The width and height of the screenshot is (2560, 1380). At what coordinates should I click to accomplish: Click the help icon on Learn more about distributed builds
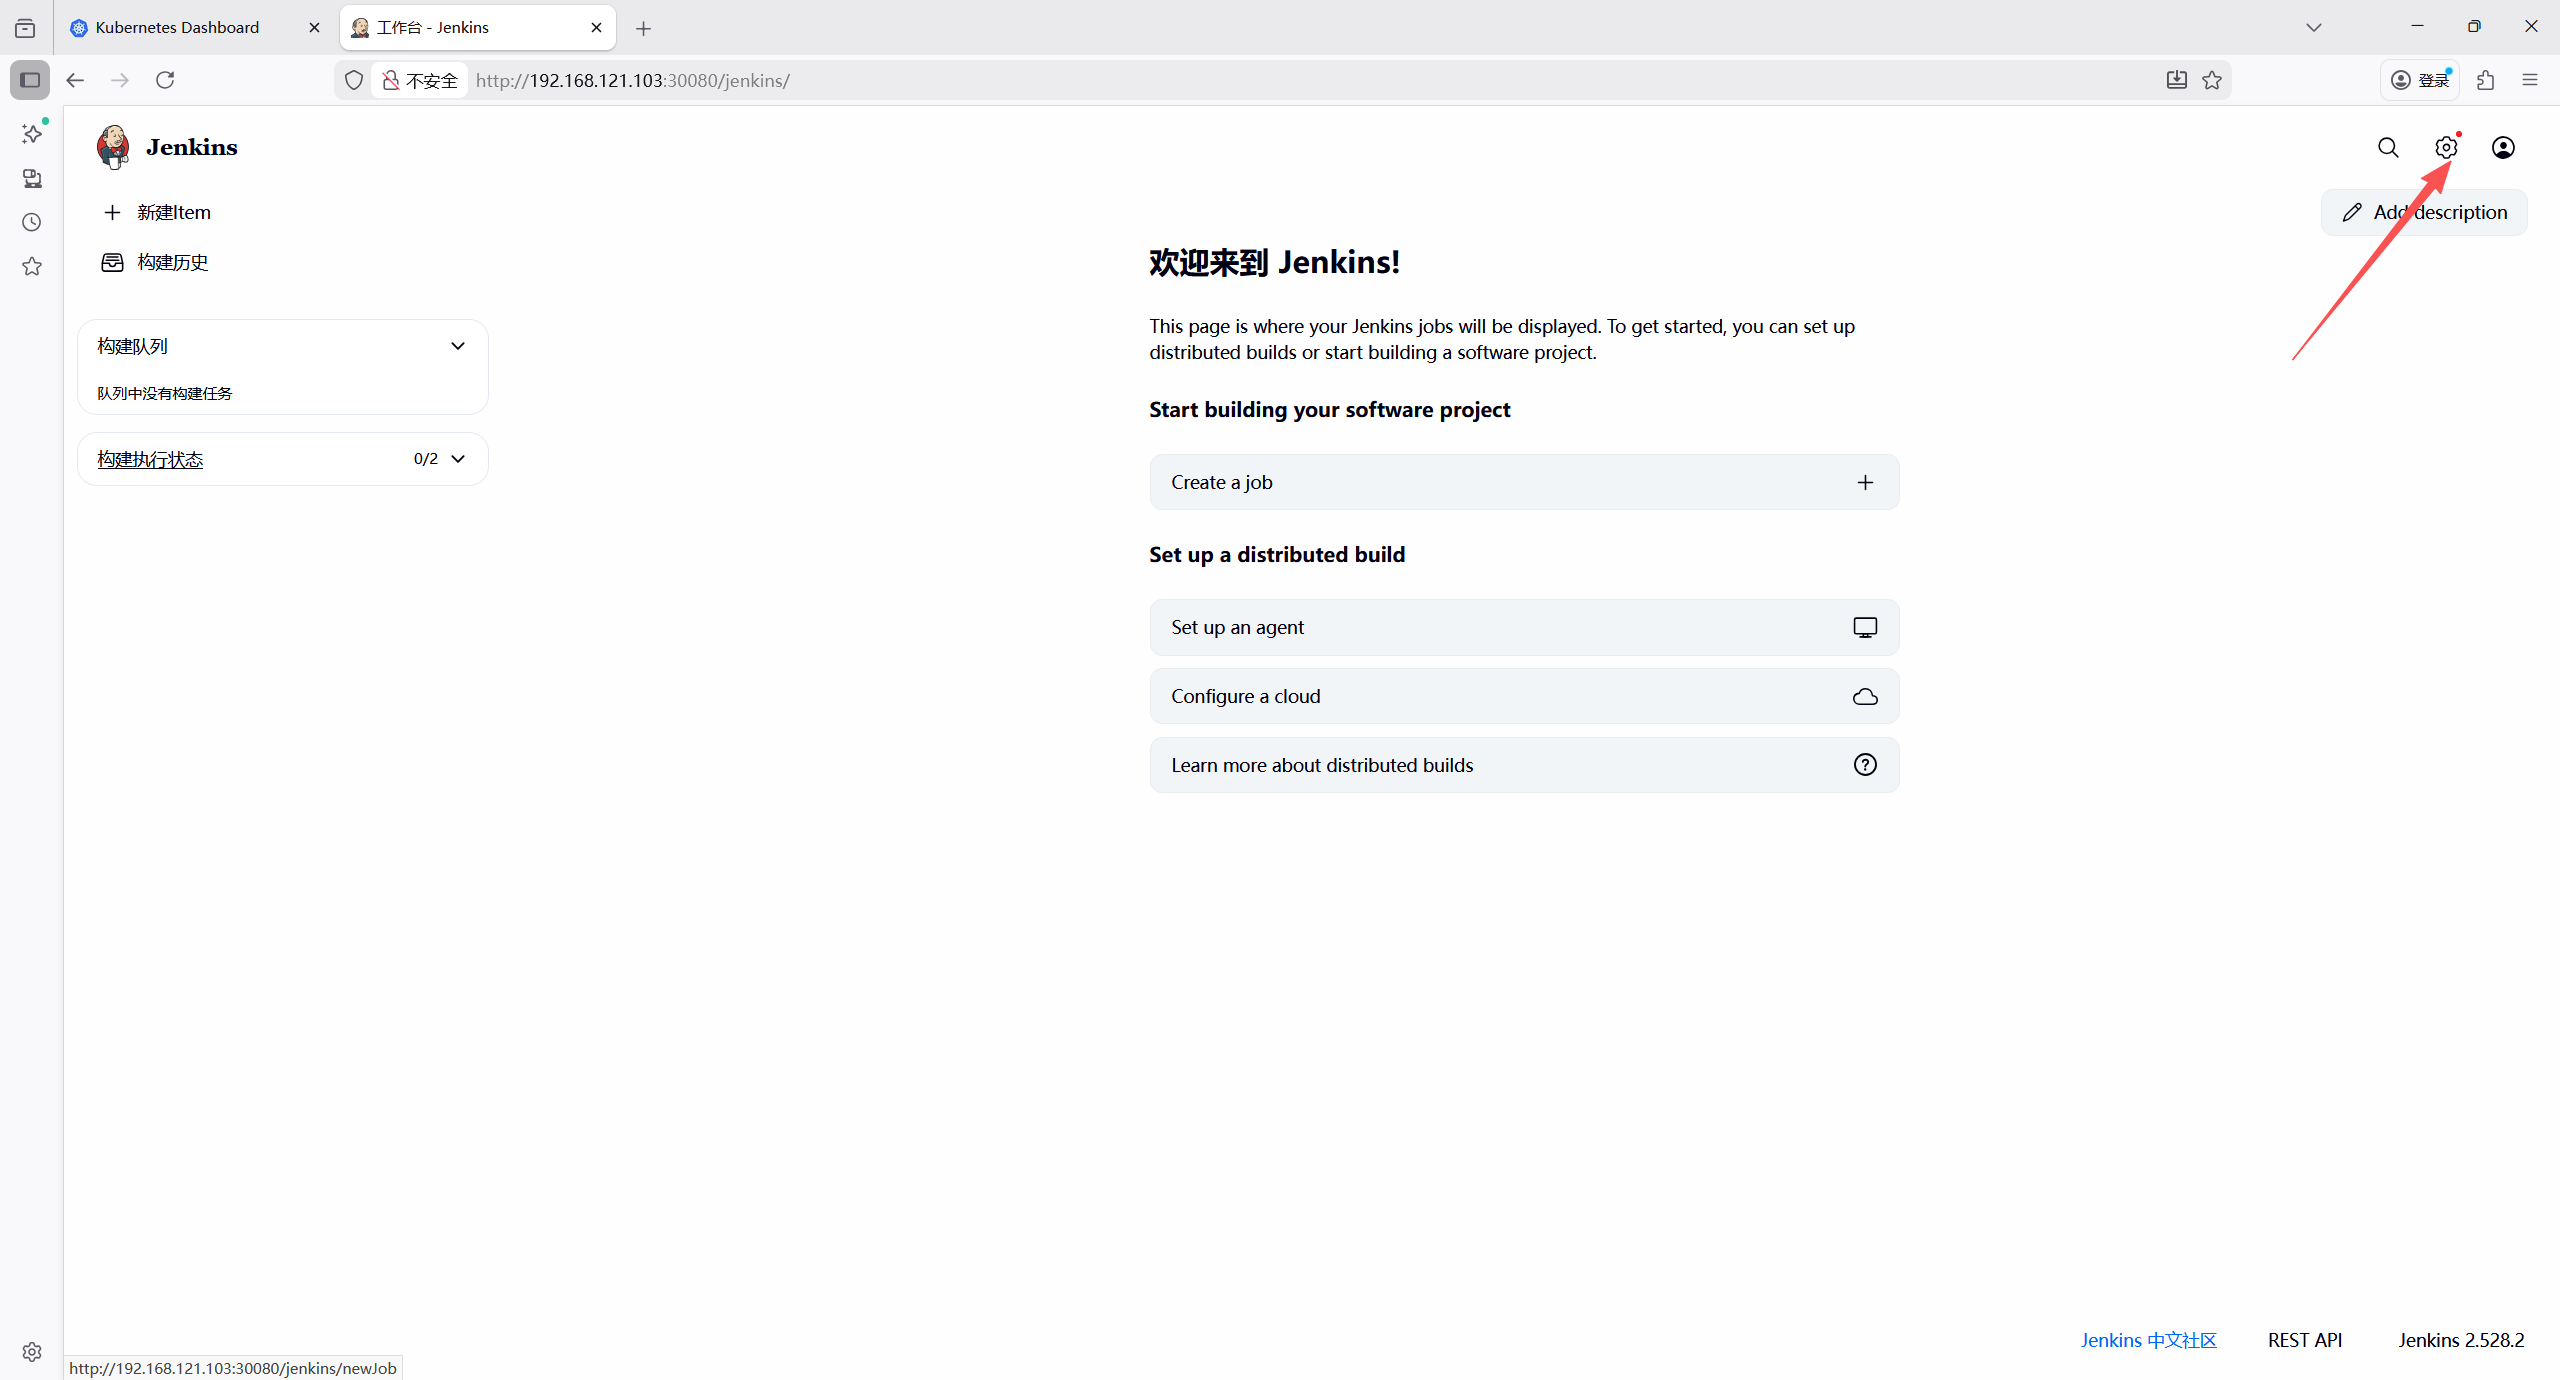(x=1865, y=765)
